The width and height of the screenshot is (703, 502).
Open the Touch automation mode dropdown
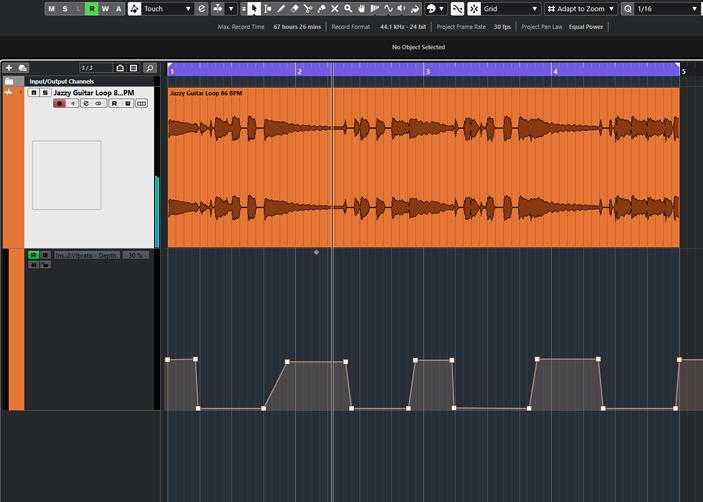[x=166, y=9]
